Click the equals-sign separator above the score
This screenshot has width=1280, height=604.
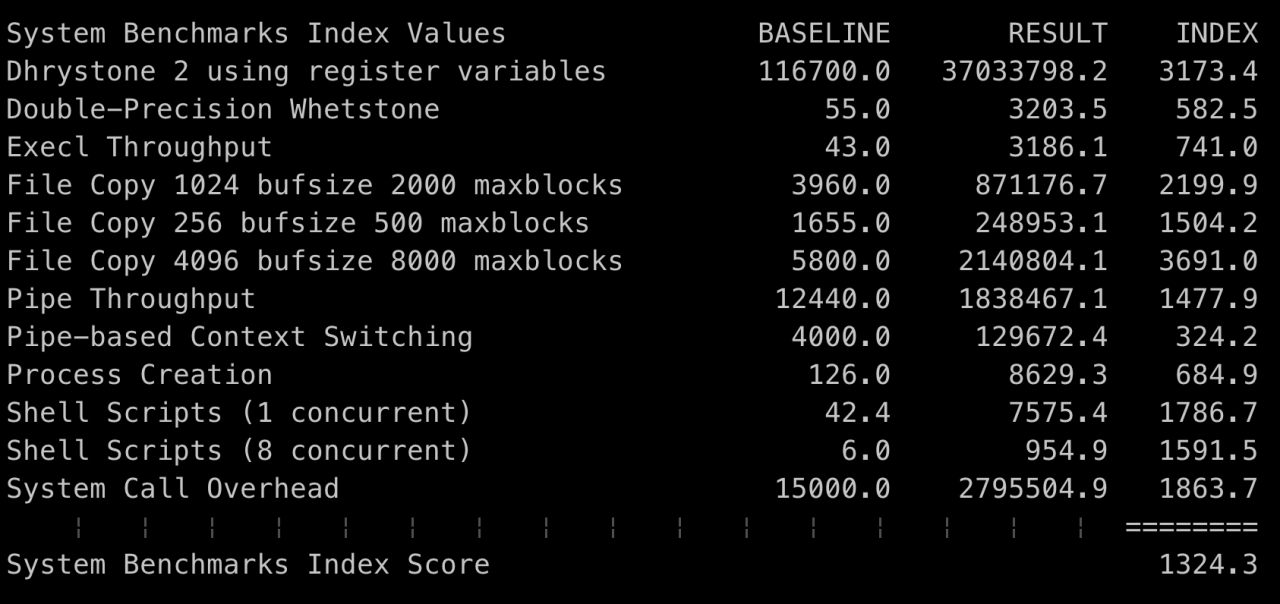coord(1191,526)
